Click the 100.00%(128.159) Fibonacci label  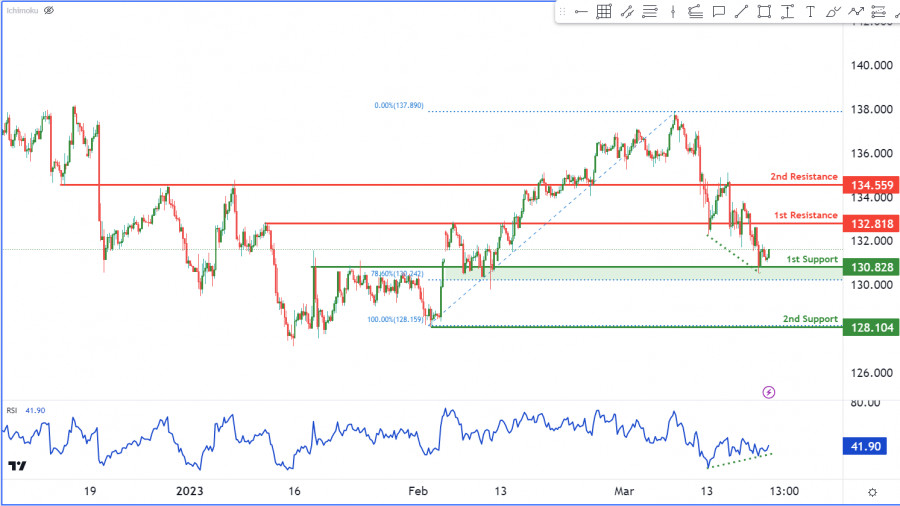[395, 320]
